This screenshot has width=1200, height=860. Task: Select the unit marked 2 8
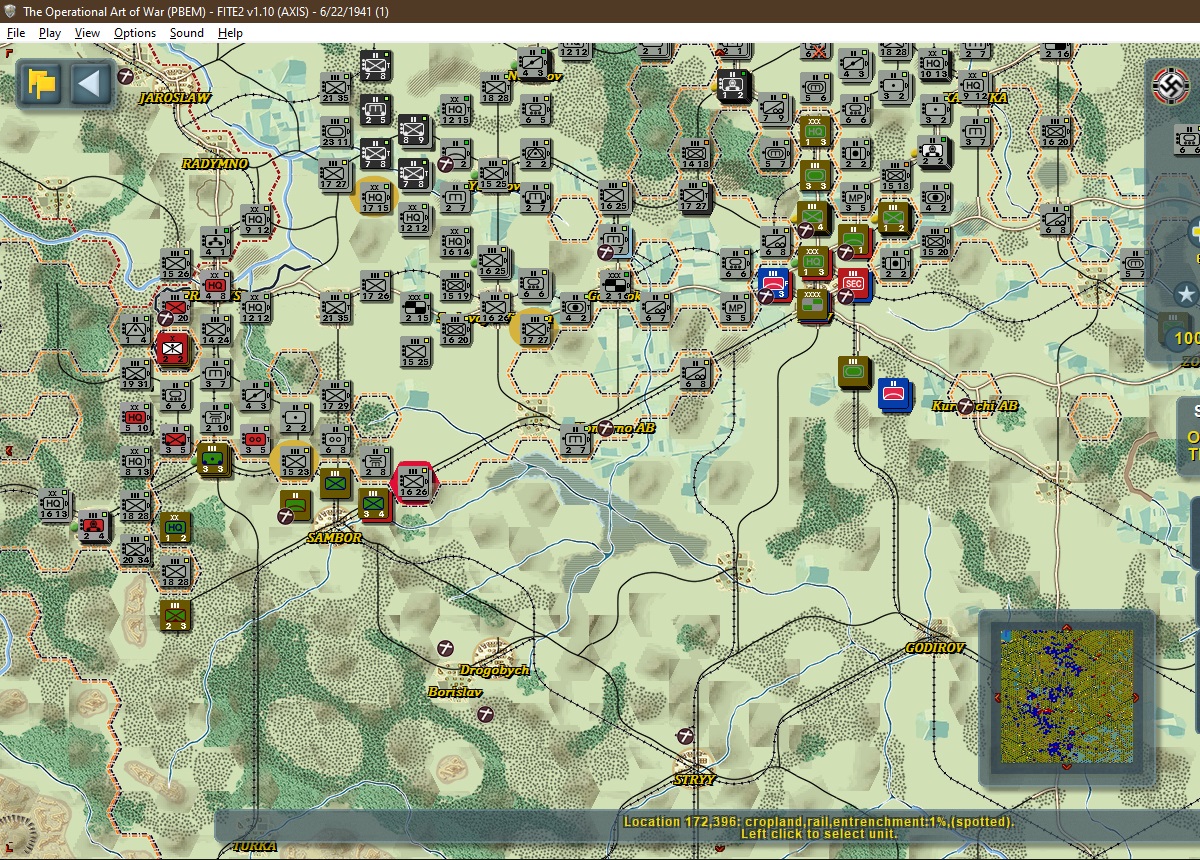[375, 461]
